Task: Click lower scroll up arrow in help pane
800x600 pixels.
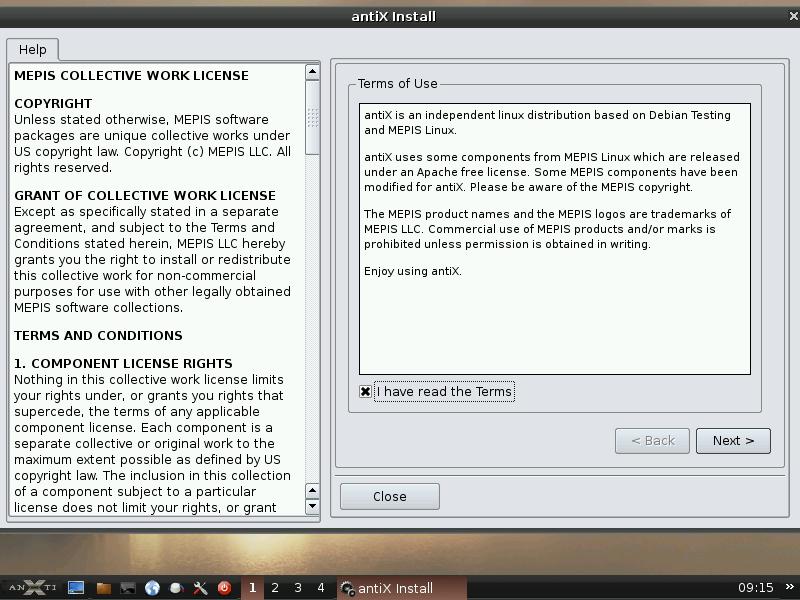Action: tap(312, 491)
